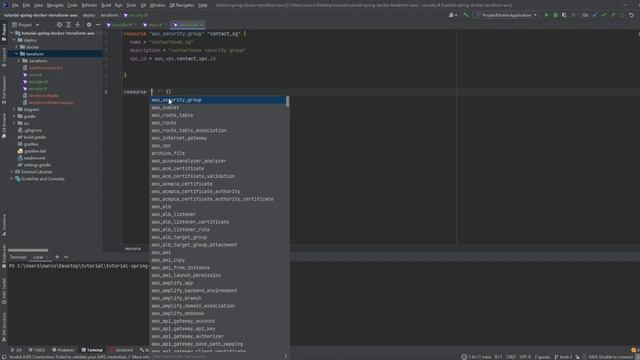Expand the docker folder
Viewport: 640px width, 360px height.
17,47
